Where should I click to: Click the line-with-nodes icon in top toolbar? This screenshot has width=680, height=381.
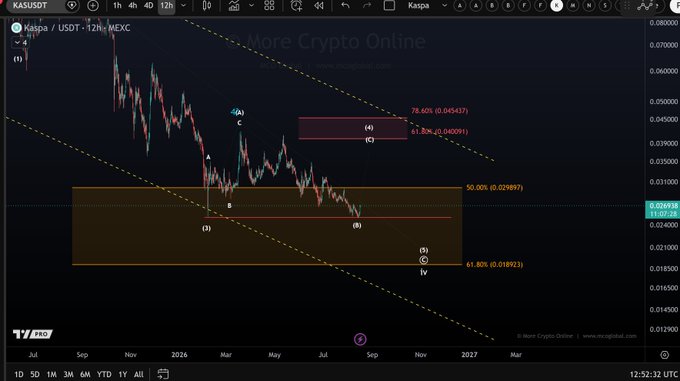[645, 6]
